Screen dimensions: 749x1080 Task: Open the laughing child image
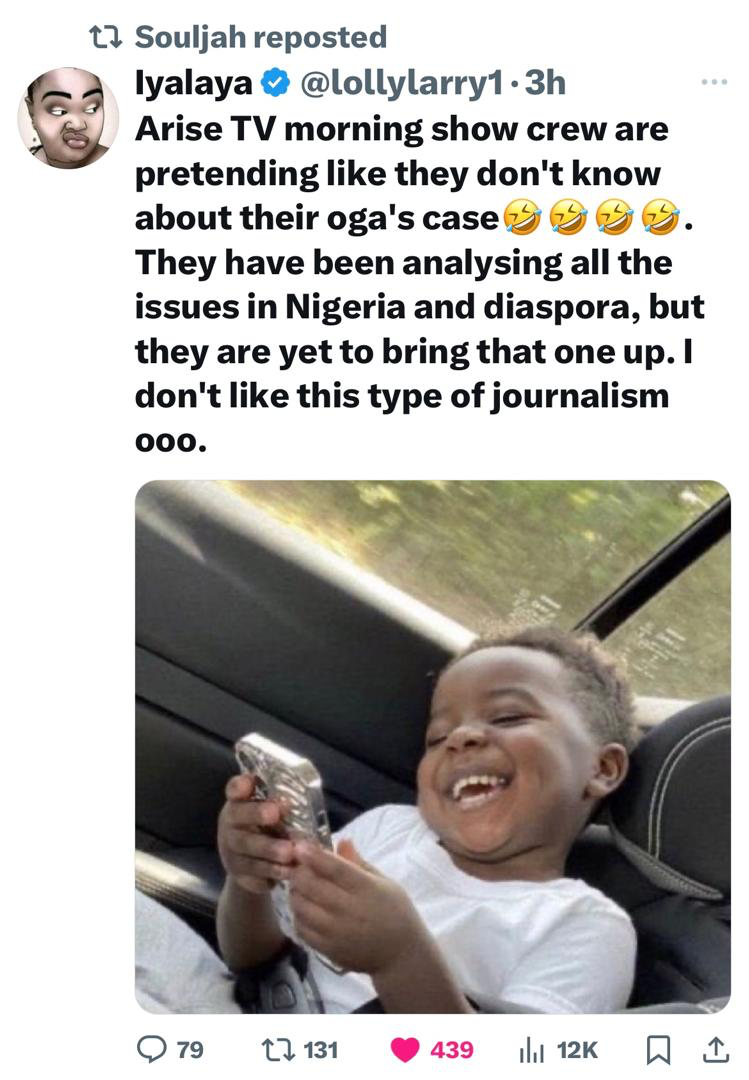(x=433, y=747)
